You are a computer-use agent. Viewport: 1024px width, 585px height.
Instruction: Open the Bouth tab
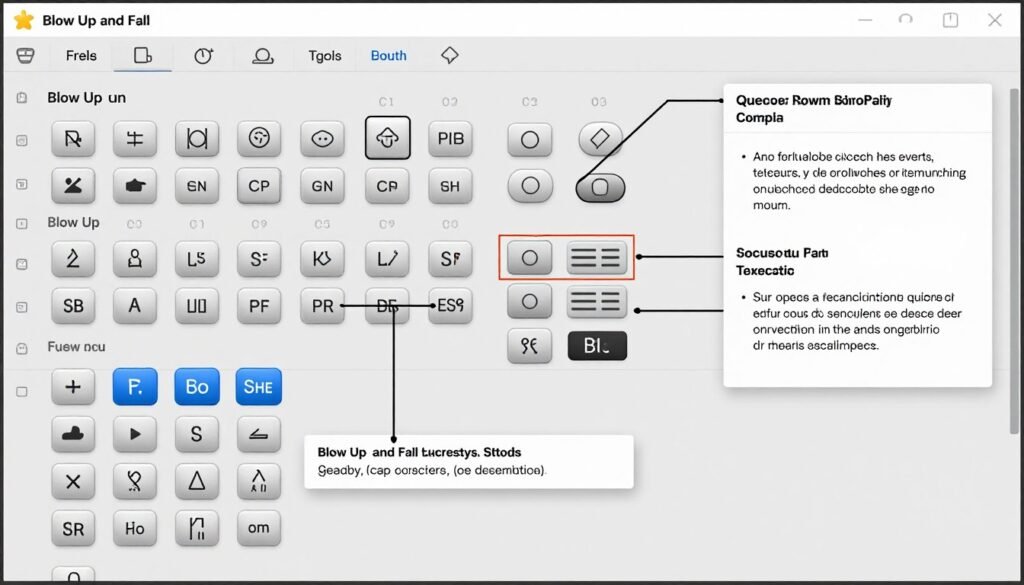[x=388, y=55]
